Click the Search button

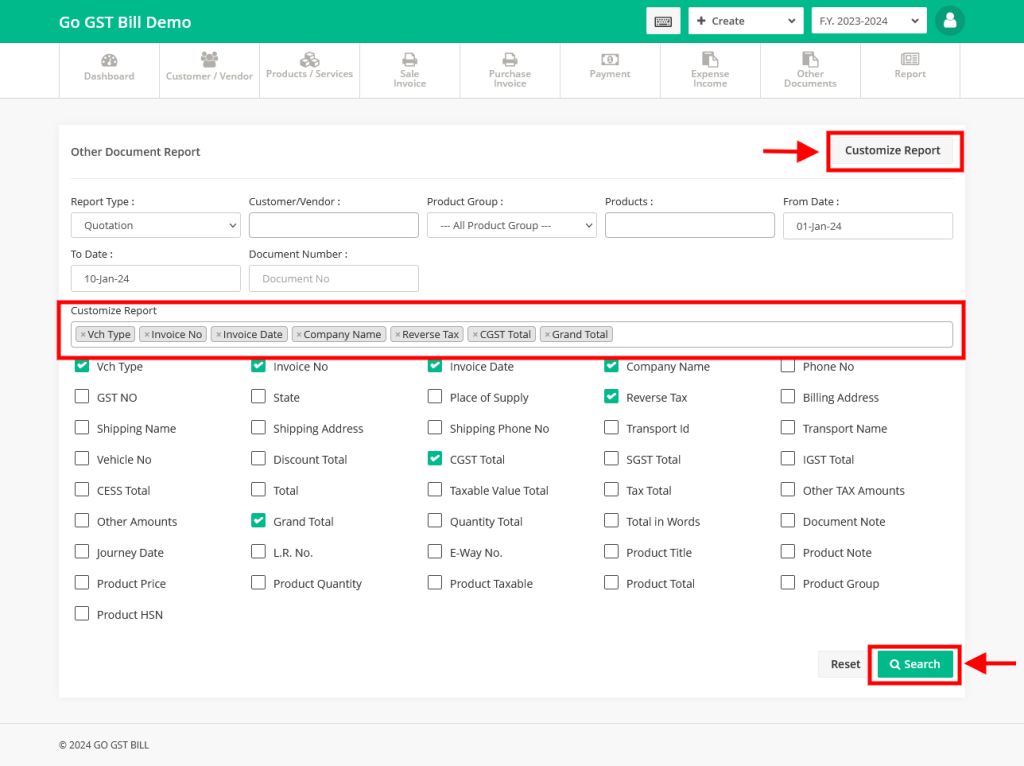click(914, 663)
